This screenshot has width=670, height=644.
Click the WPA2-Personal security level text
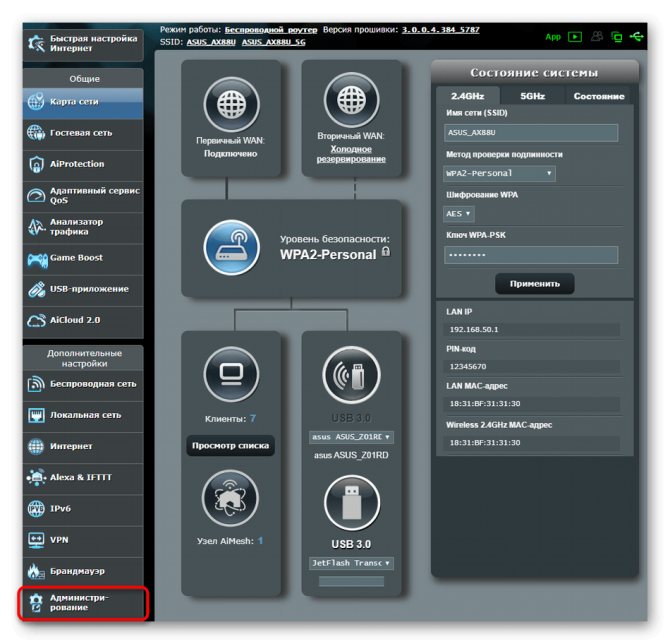coord(328,255)
